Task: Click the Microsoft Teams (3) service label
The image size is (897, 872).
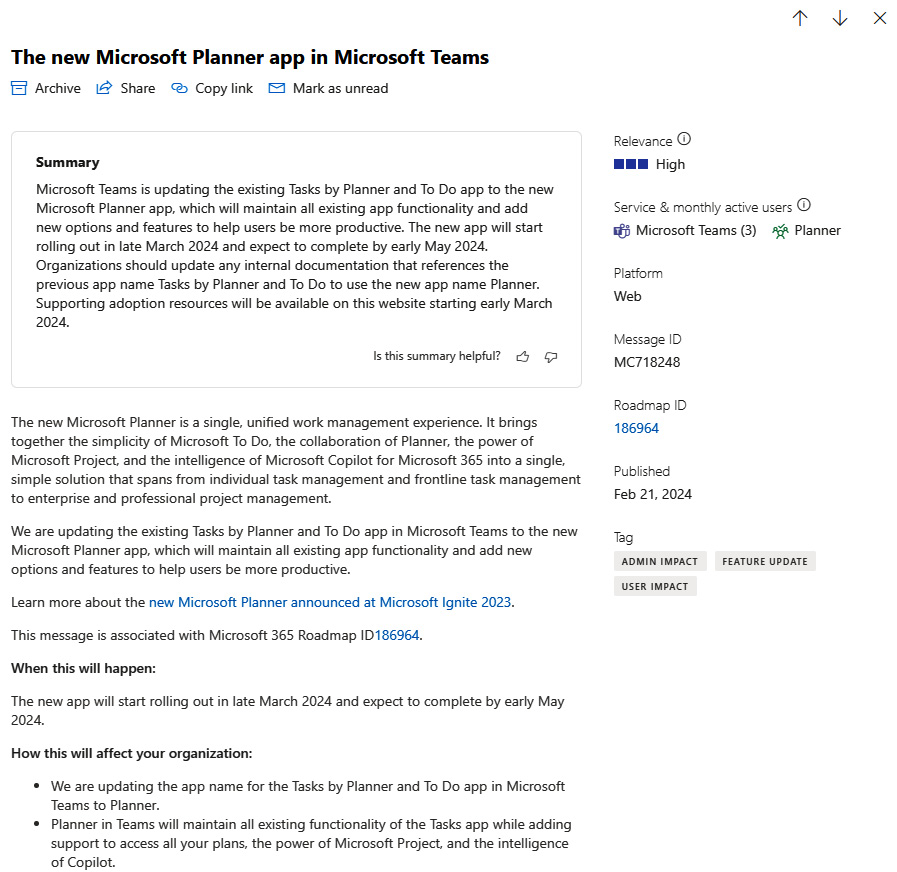Action: pyautogui.click(x=696, y=231)
